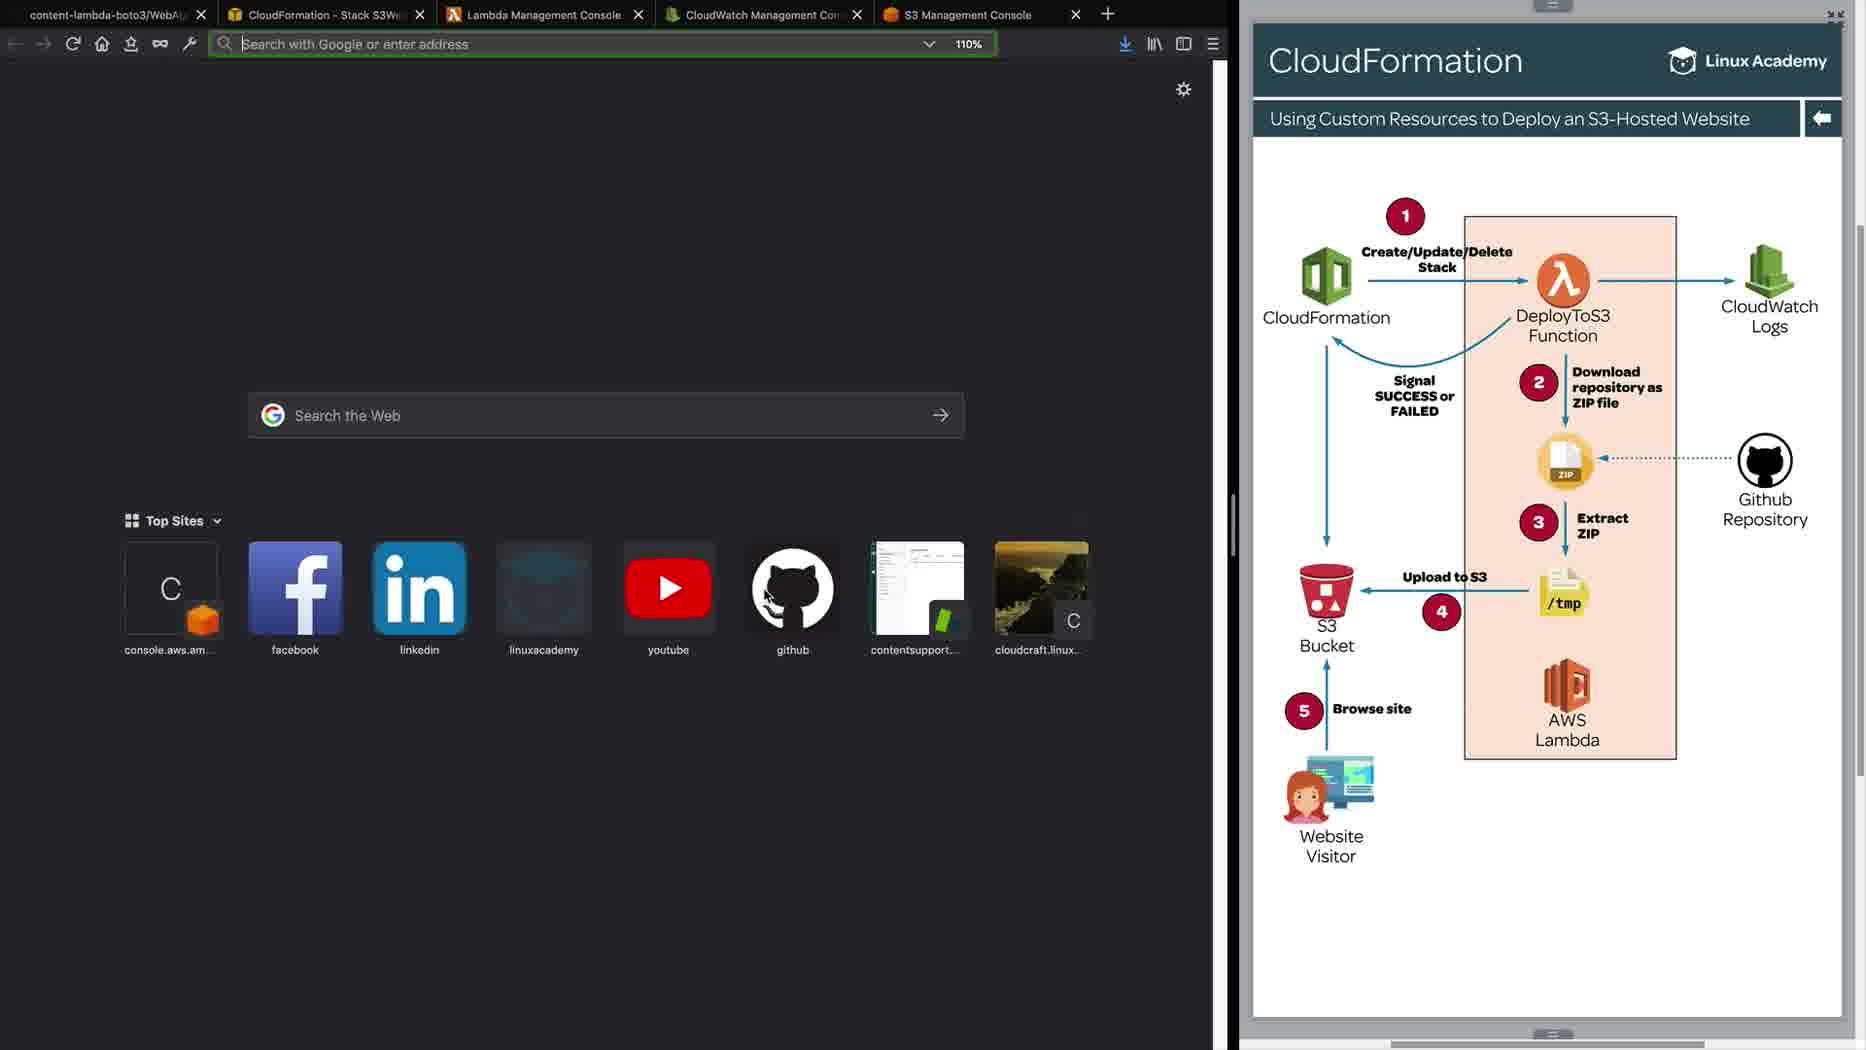The width and height of the screenshot is (1866, 1050).
Task: Click the slide panel horizontal scrollbar
Action: click(x=1547, y=1044)
